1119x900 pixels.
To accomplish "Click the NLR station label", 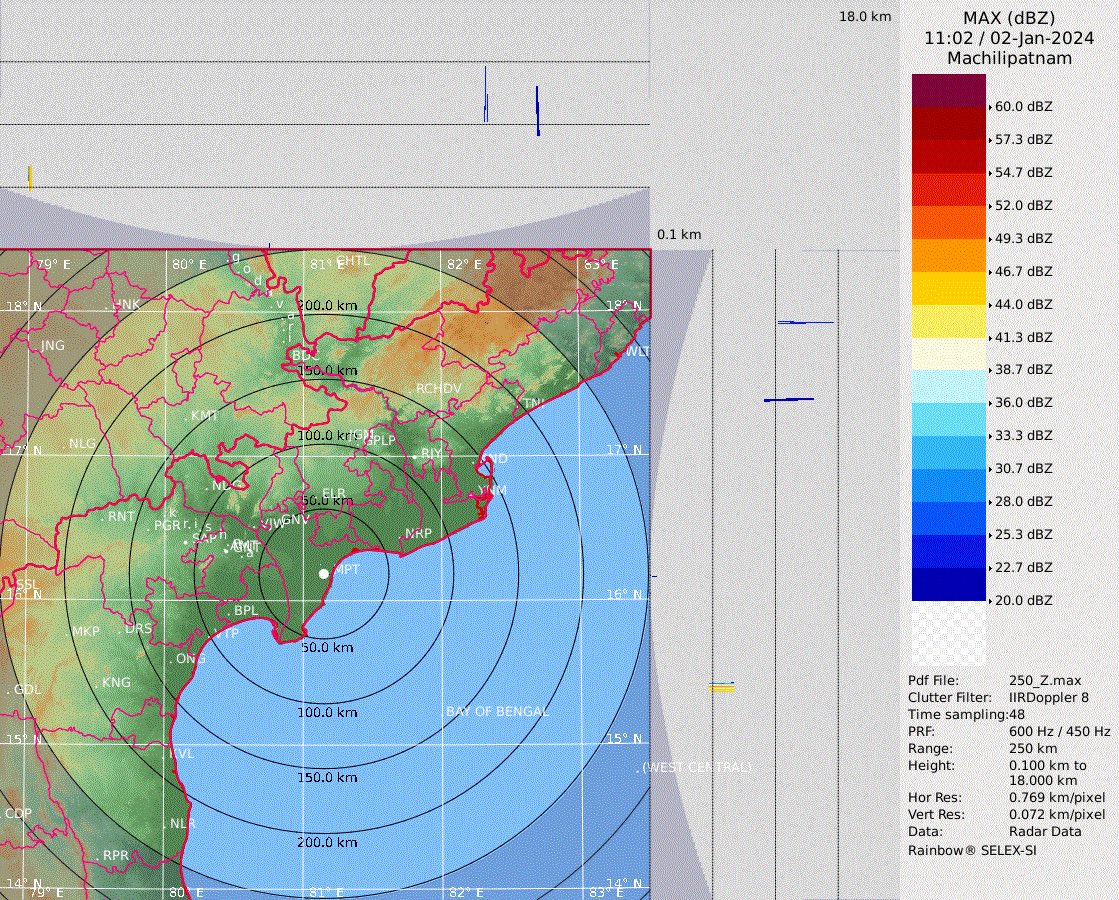I will (x=183, y=824).
